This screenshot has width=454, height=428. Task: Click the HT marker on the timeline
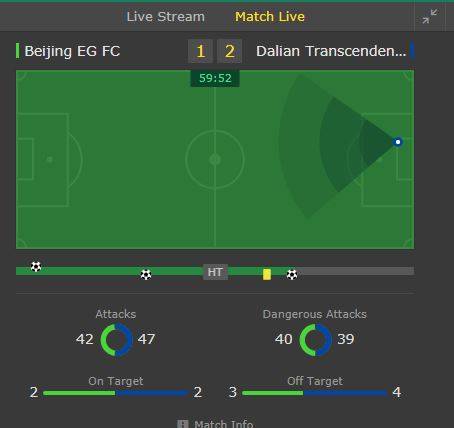point(215,272)
